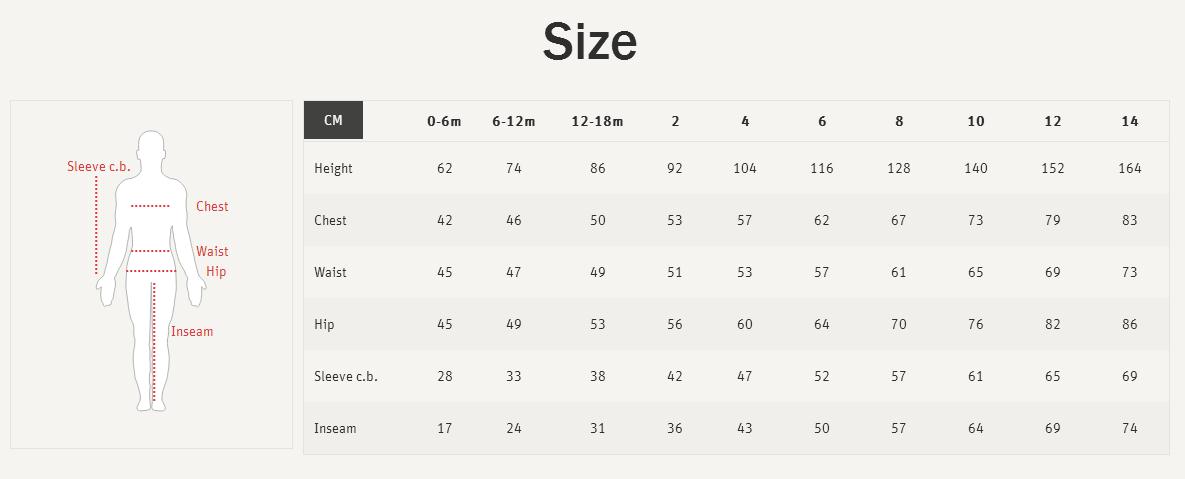The height and width of the screenshot is (479, 1185).
Task: Select the 6-12m size column header
Action: (513, 122)
